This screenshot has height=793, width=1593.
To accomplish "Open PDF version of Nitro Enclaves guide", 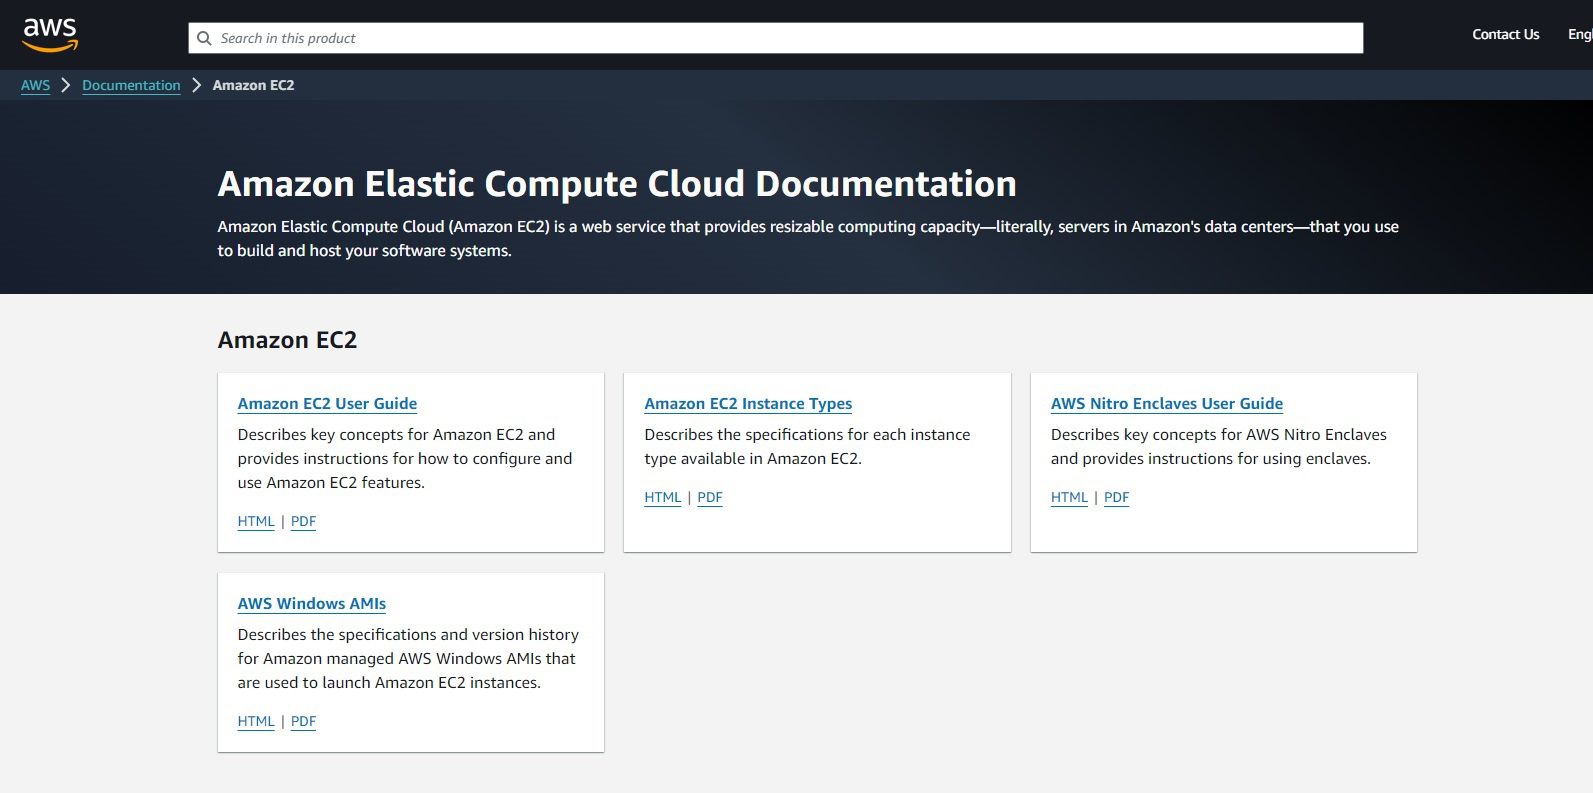I will (x=1116, y=497).
